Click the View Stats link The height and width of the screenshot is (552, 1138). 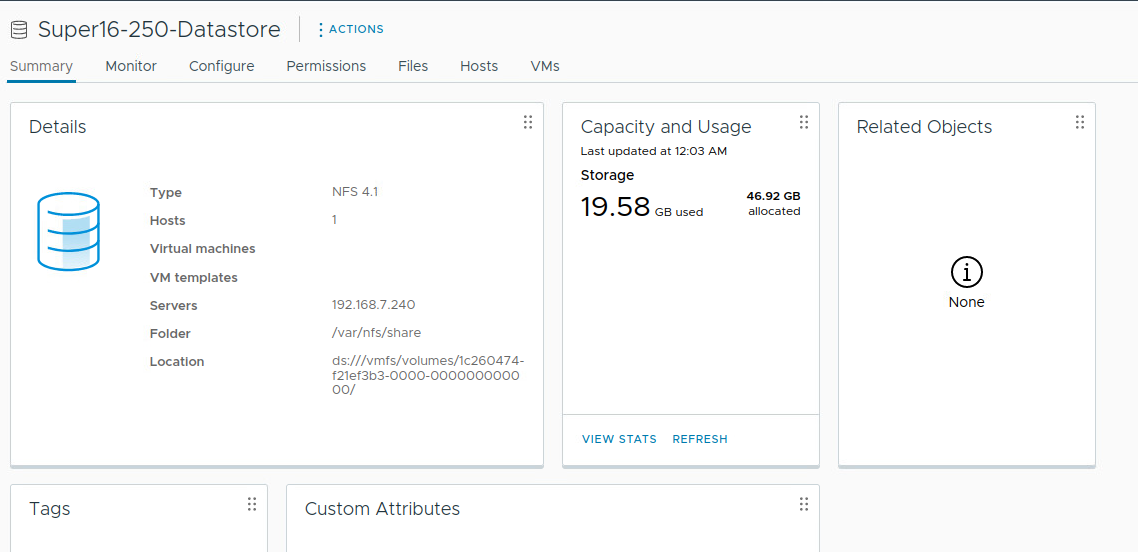tap(619, 439)
